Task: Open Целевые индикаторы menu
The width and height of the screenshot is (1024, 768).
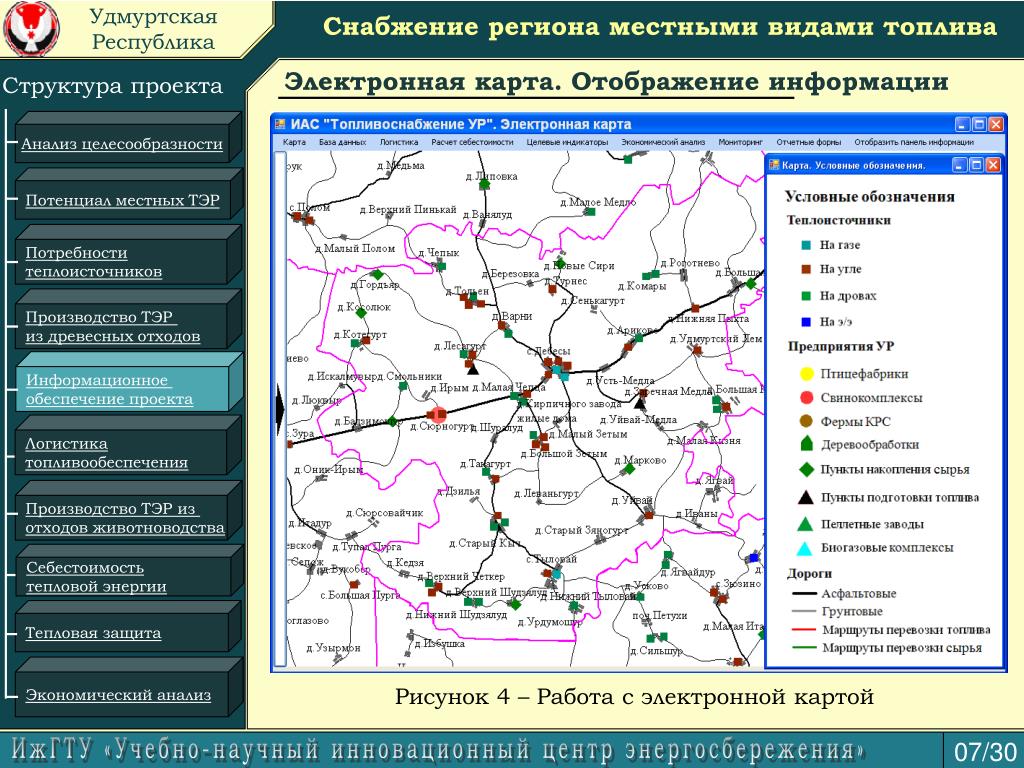Action: 567,142
